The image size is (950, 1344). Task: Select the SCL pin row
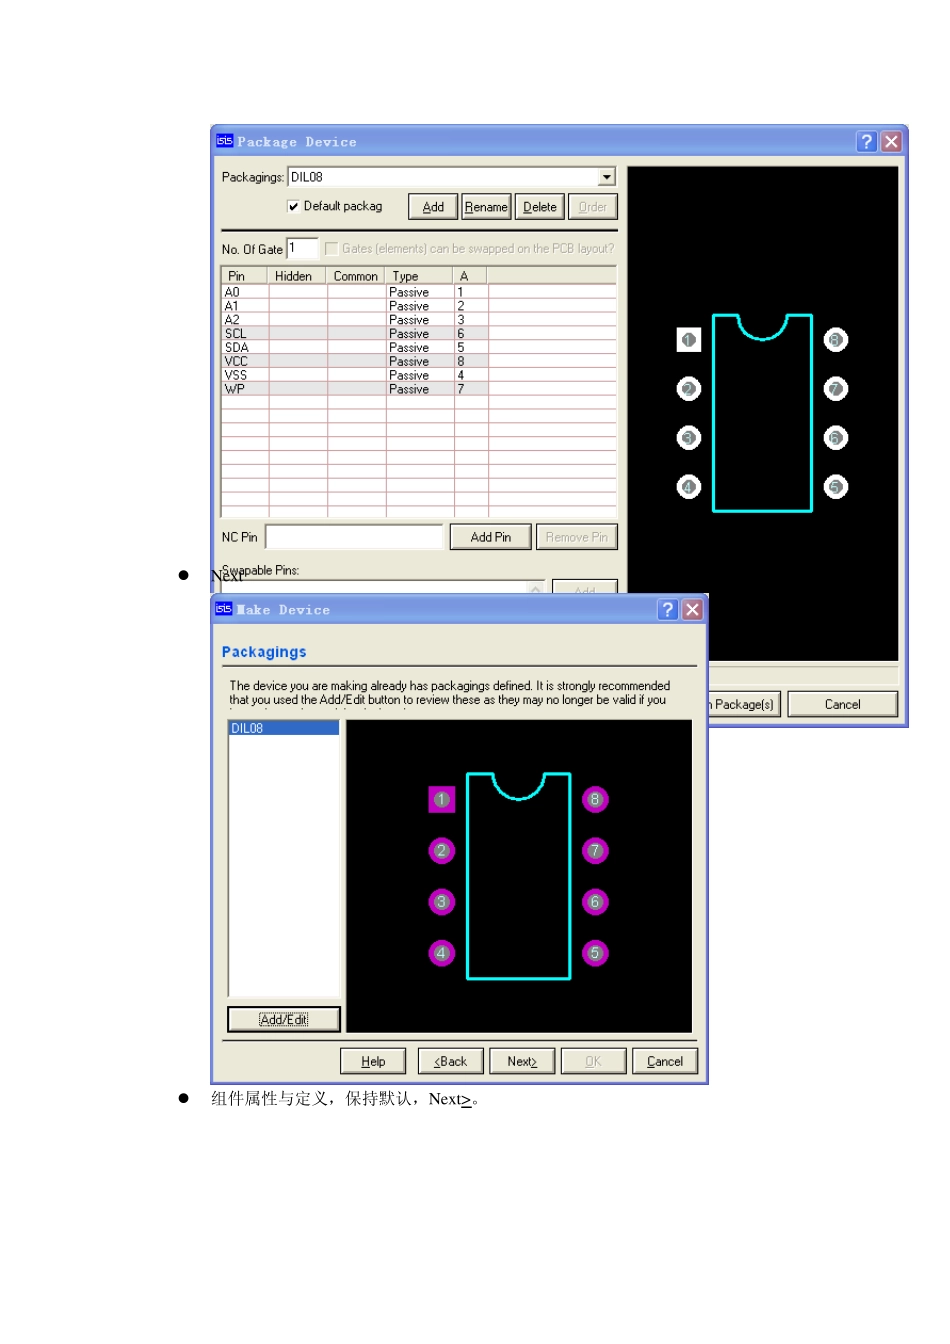419,334
